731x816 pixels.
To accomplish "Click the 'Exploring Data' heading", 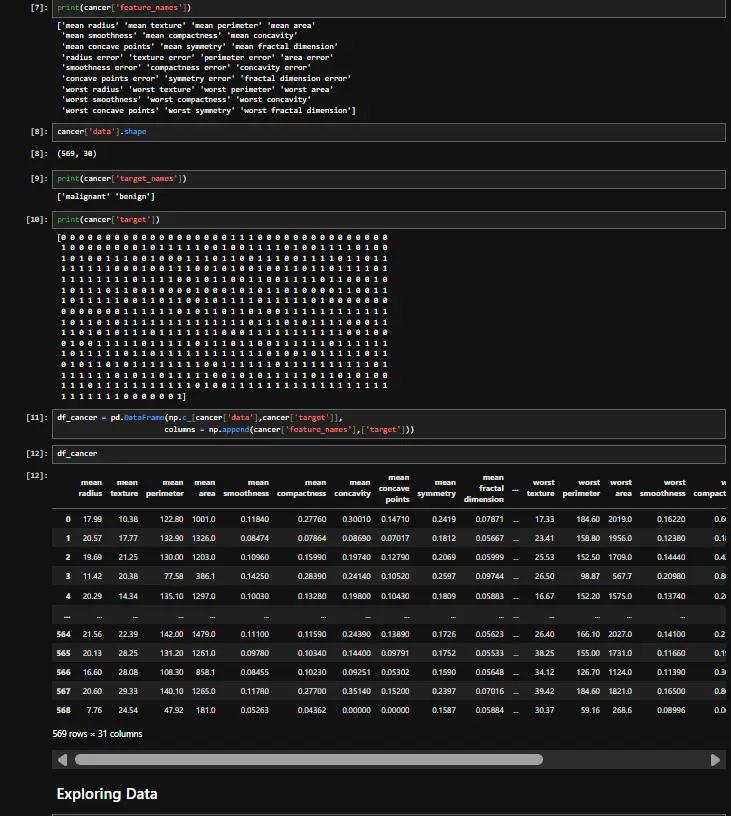I will [x=107, y=794].
